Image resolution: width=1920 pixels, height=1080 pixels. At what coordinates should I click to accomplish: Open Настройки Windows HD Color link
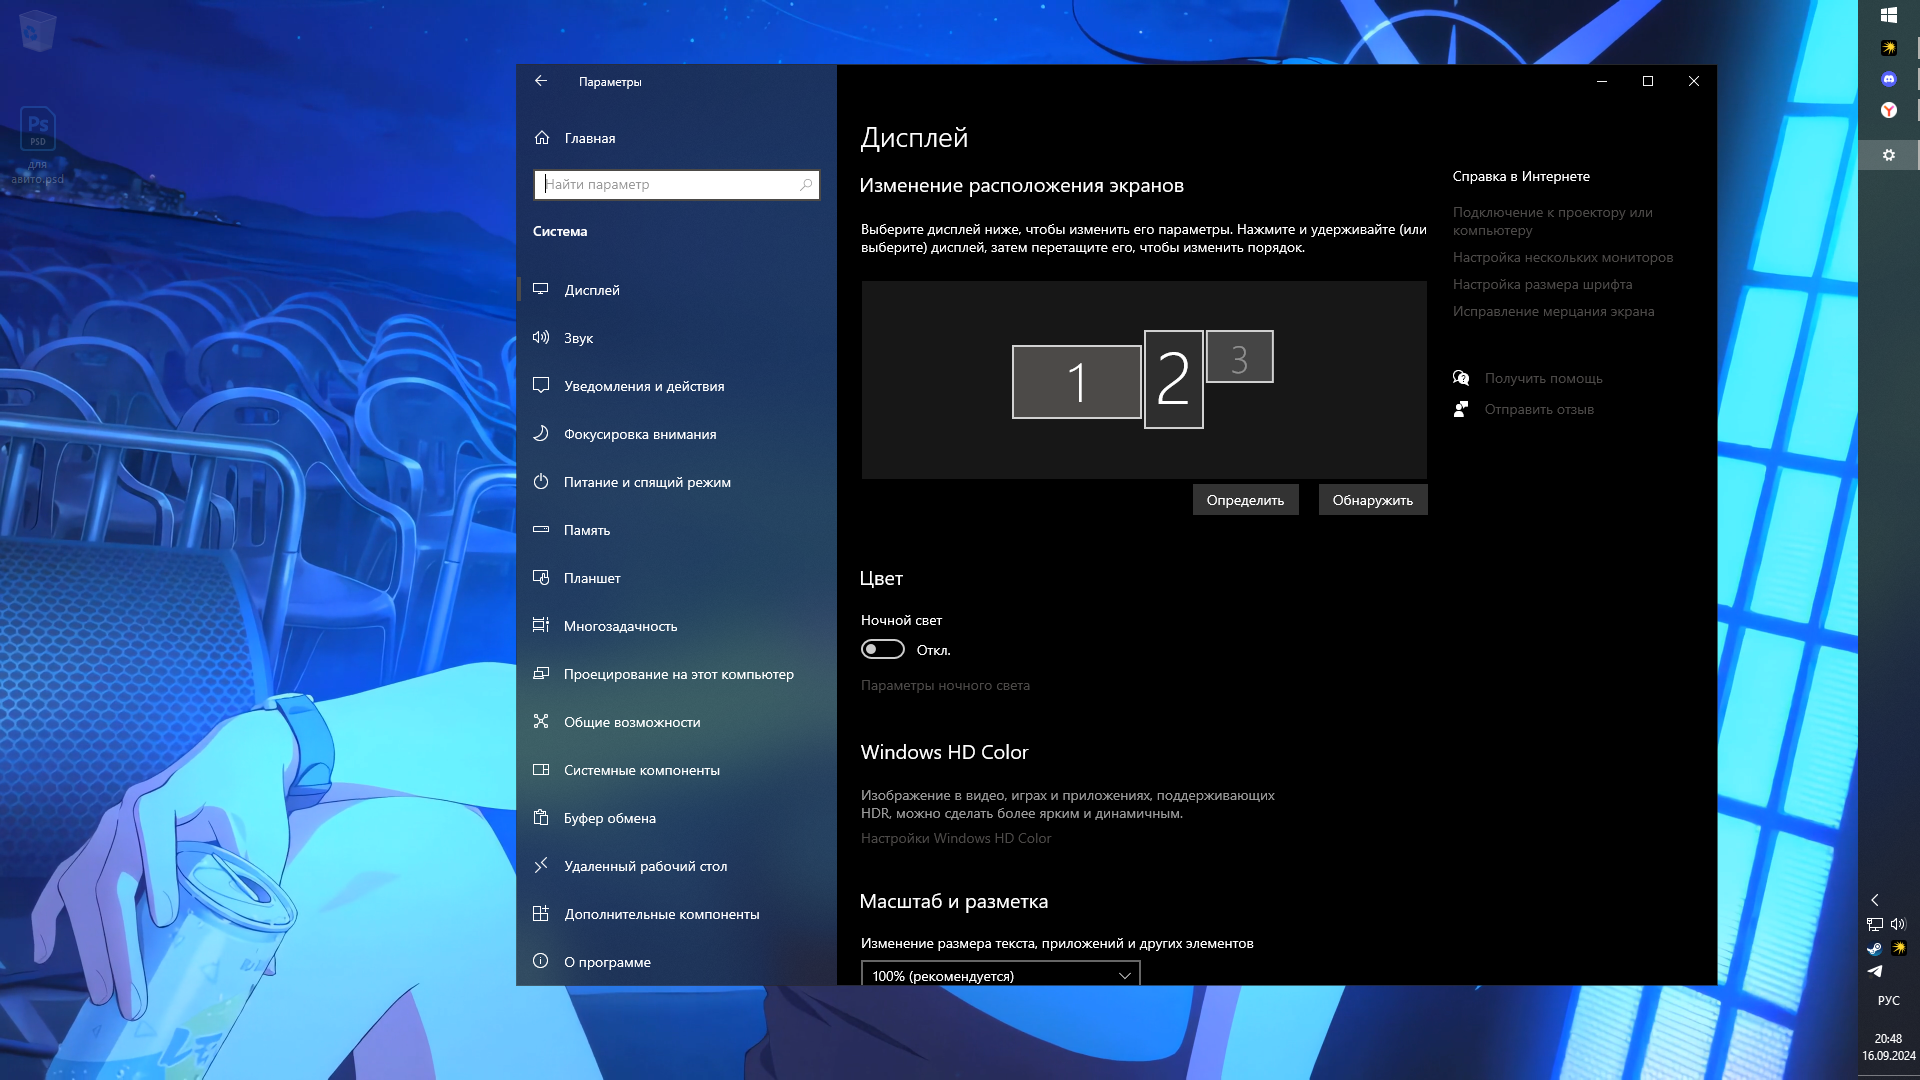[x=956, y=839]
